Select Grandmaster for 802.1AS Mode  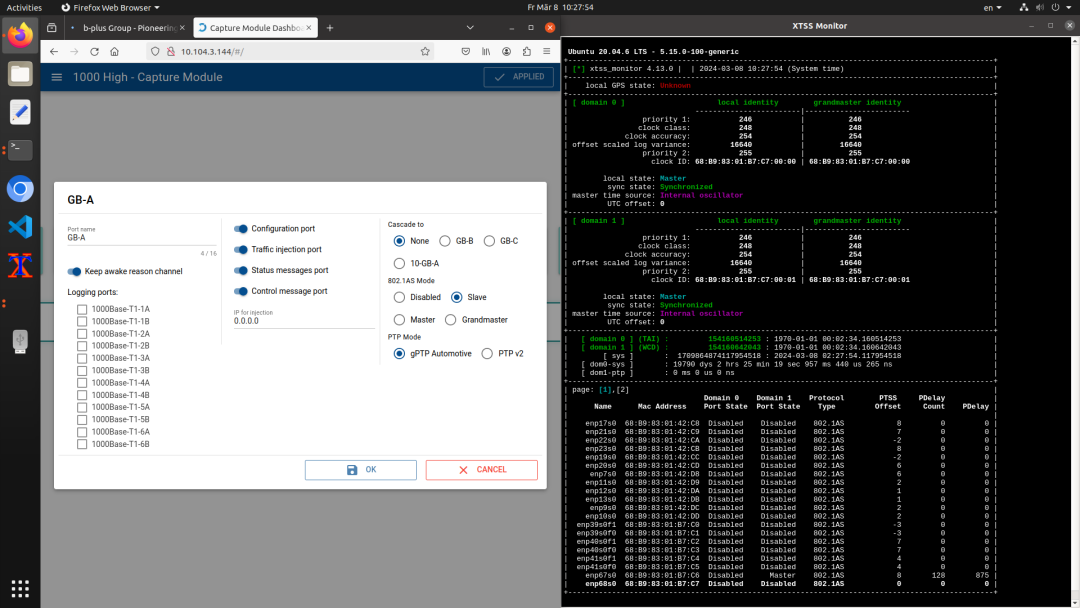click(x=451, y=320)
